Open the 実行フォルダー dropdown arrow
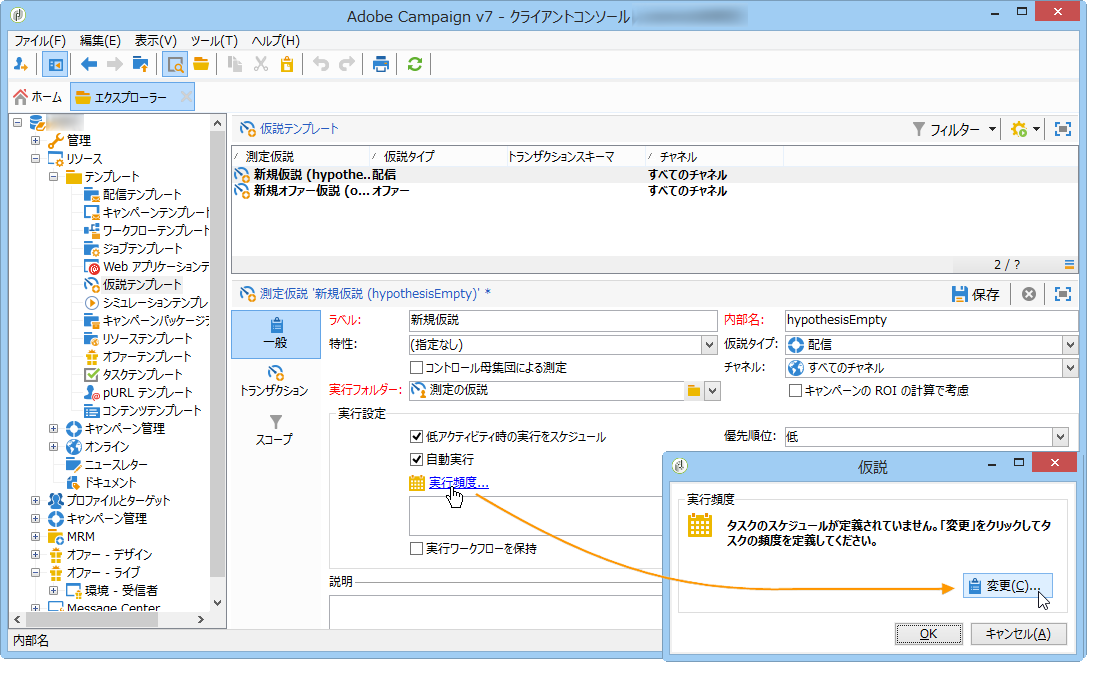The width and height of the screenshot is (1104, 675). 713,391
